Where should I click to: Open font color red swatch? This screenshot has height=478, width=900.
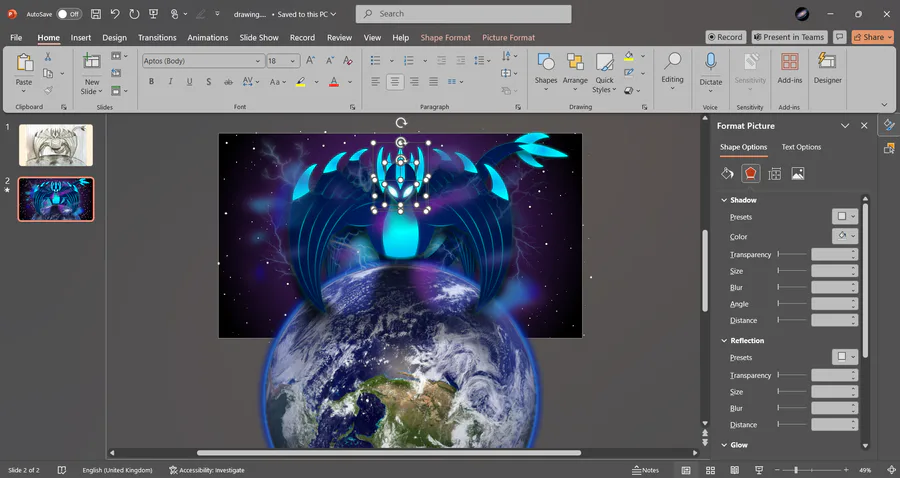pyautogui.click(x=334, y=82)
